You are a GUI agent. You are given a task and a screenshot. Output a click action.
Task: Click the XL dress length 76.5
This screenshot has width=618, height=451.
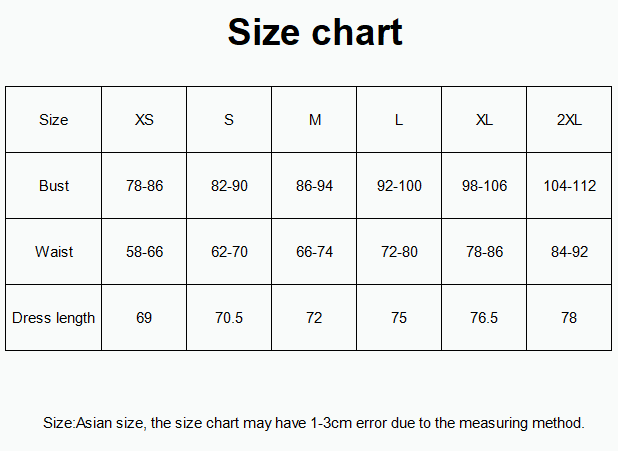[484, 318]
